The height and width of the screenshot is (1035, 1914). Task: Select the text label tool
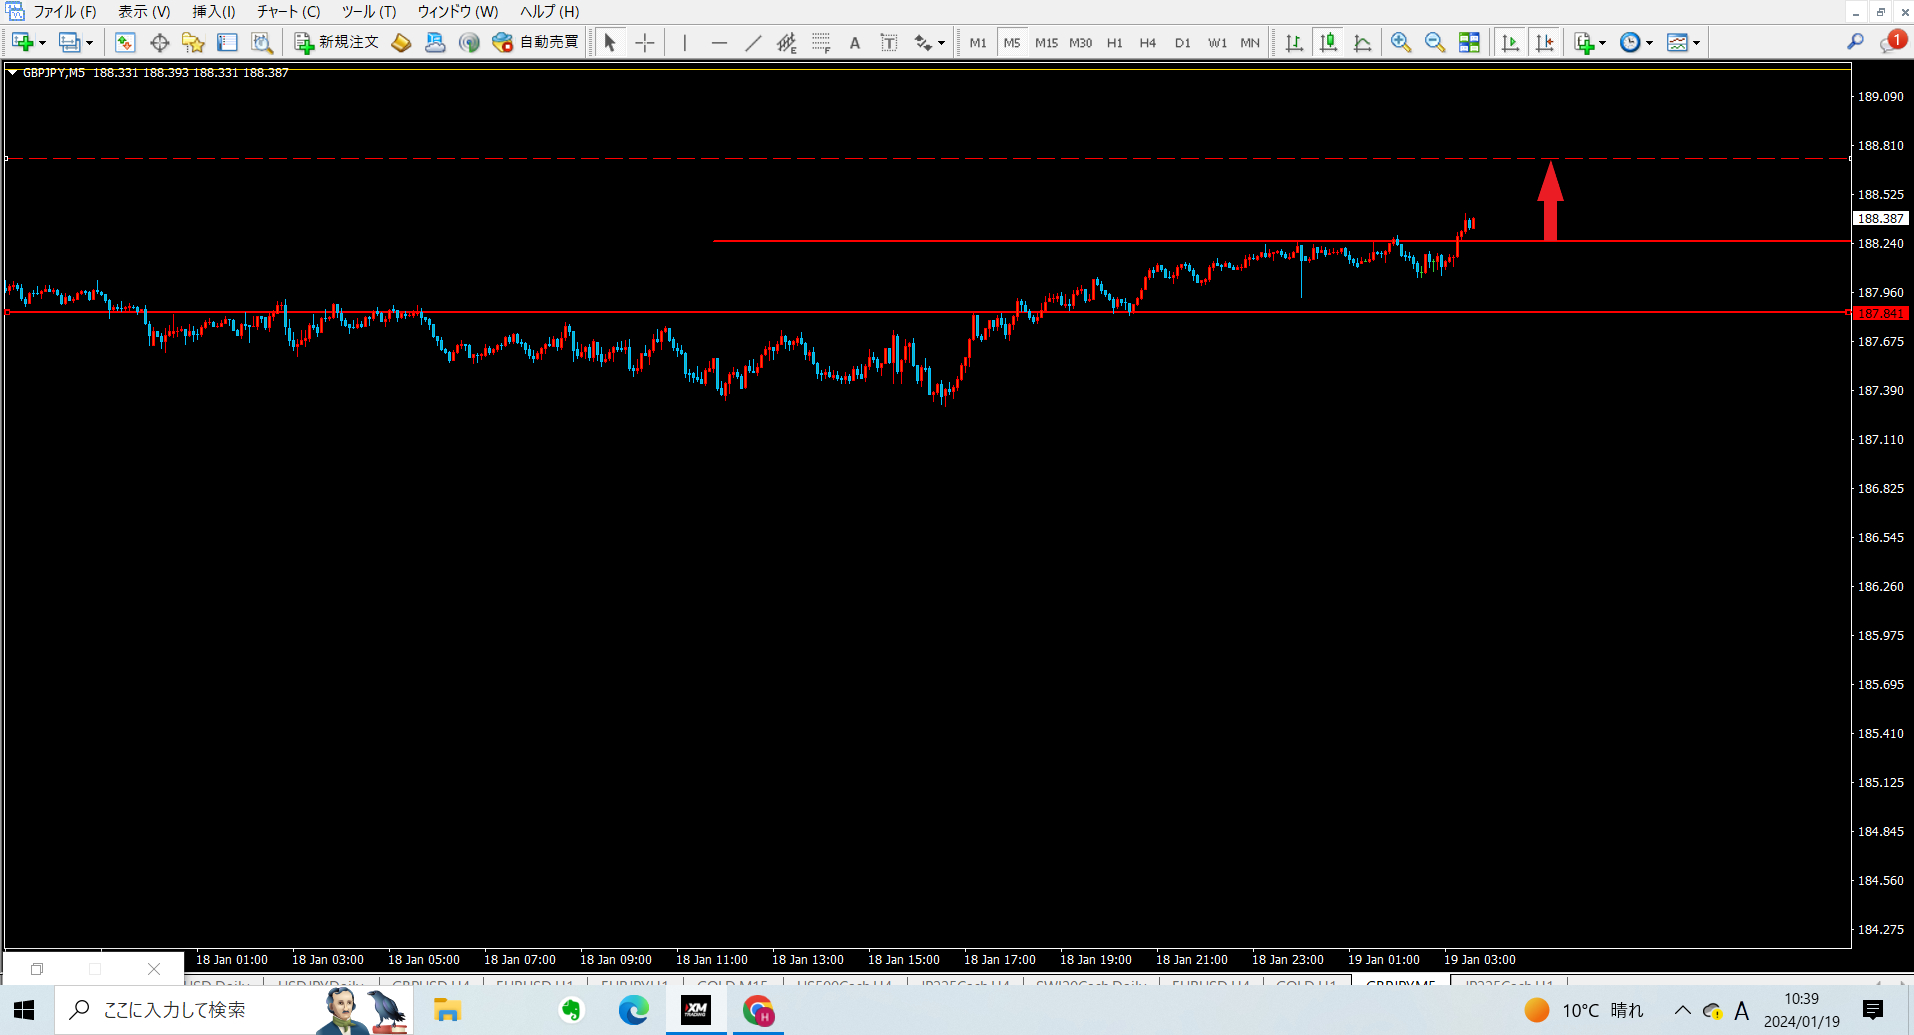click(x=889, y=42)
